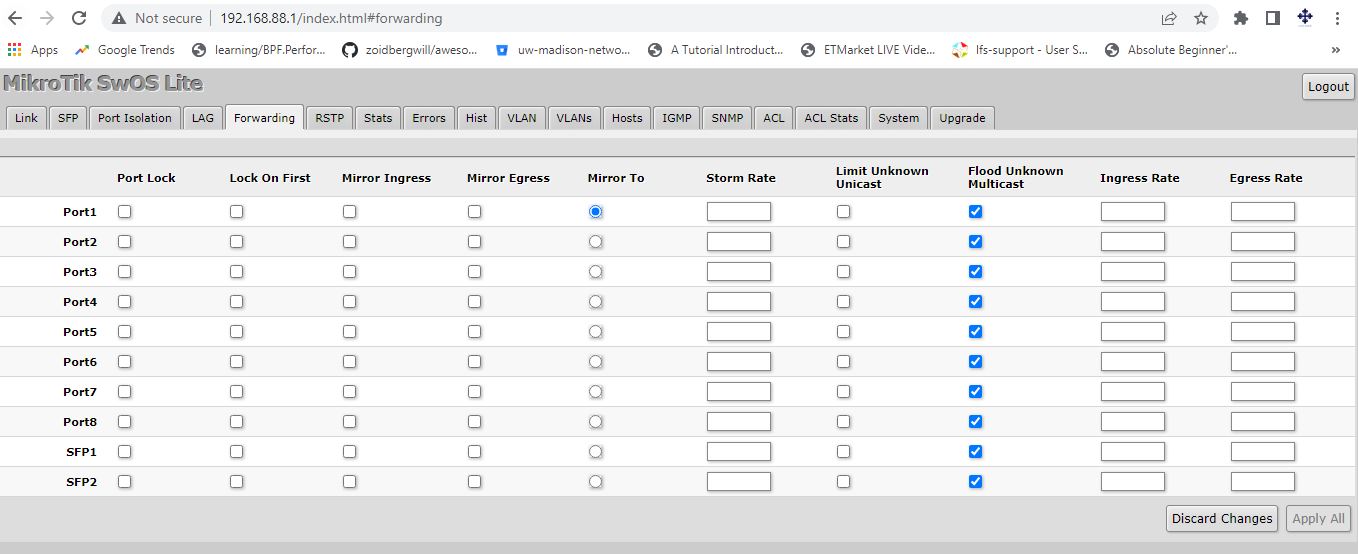Screen dimensions: 1358x554
Task: Open the Port Isolation tab
Action: 135,118
